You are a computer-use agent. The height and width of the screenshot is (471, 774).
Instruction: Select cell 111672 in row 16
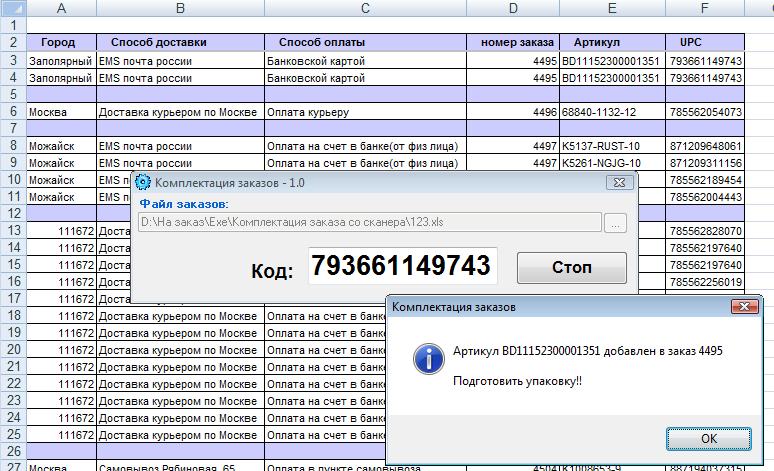[x=61, y=281]
